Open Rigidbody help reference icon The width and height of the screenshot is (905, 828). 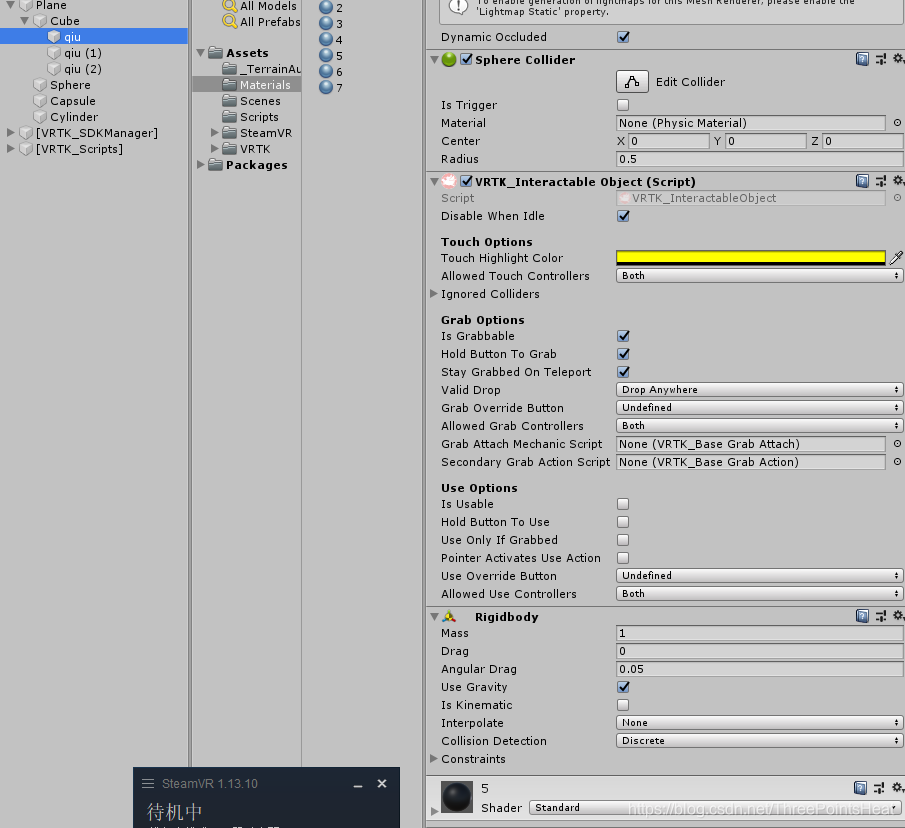tap(862, 616)
